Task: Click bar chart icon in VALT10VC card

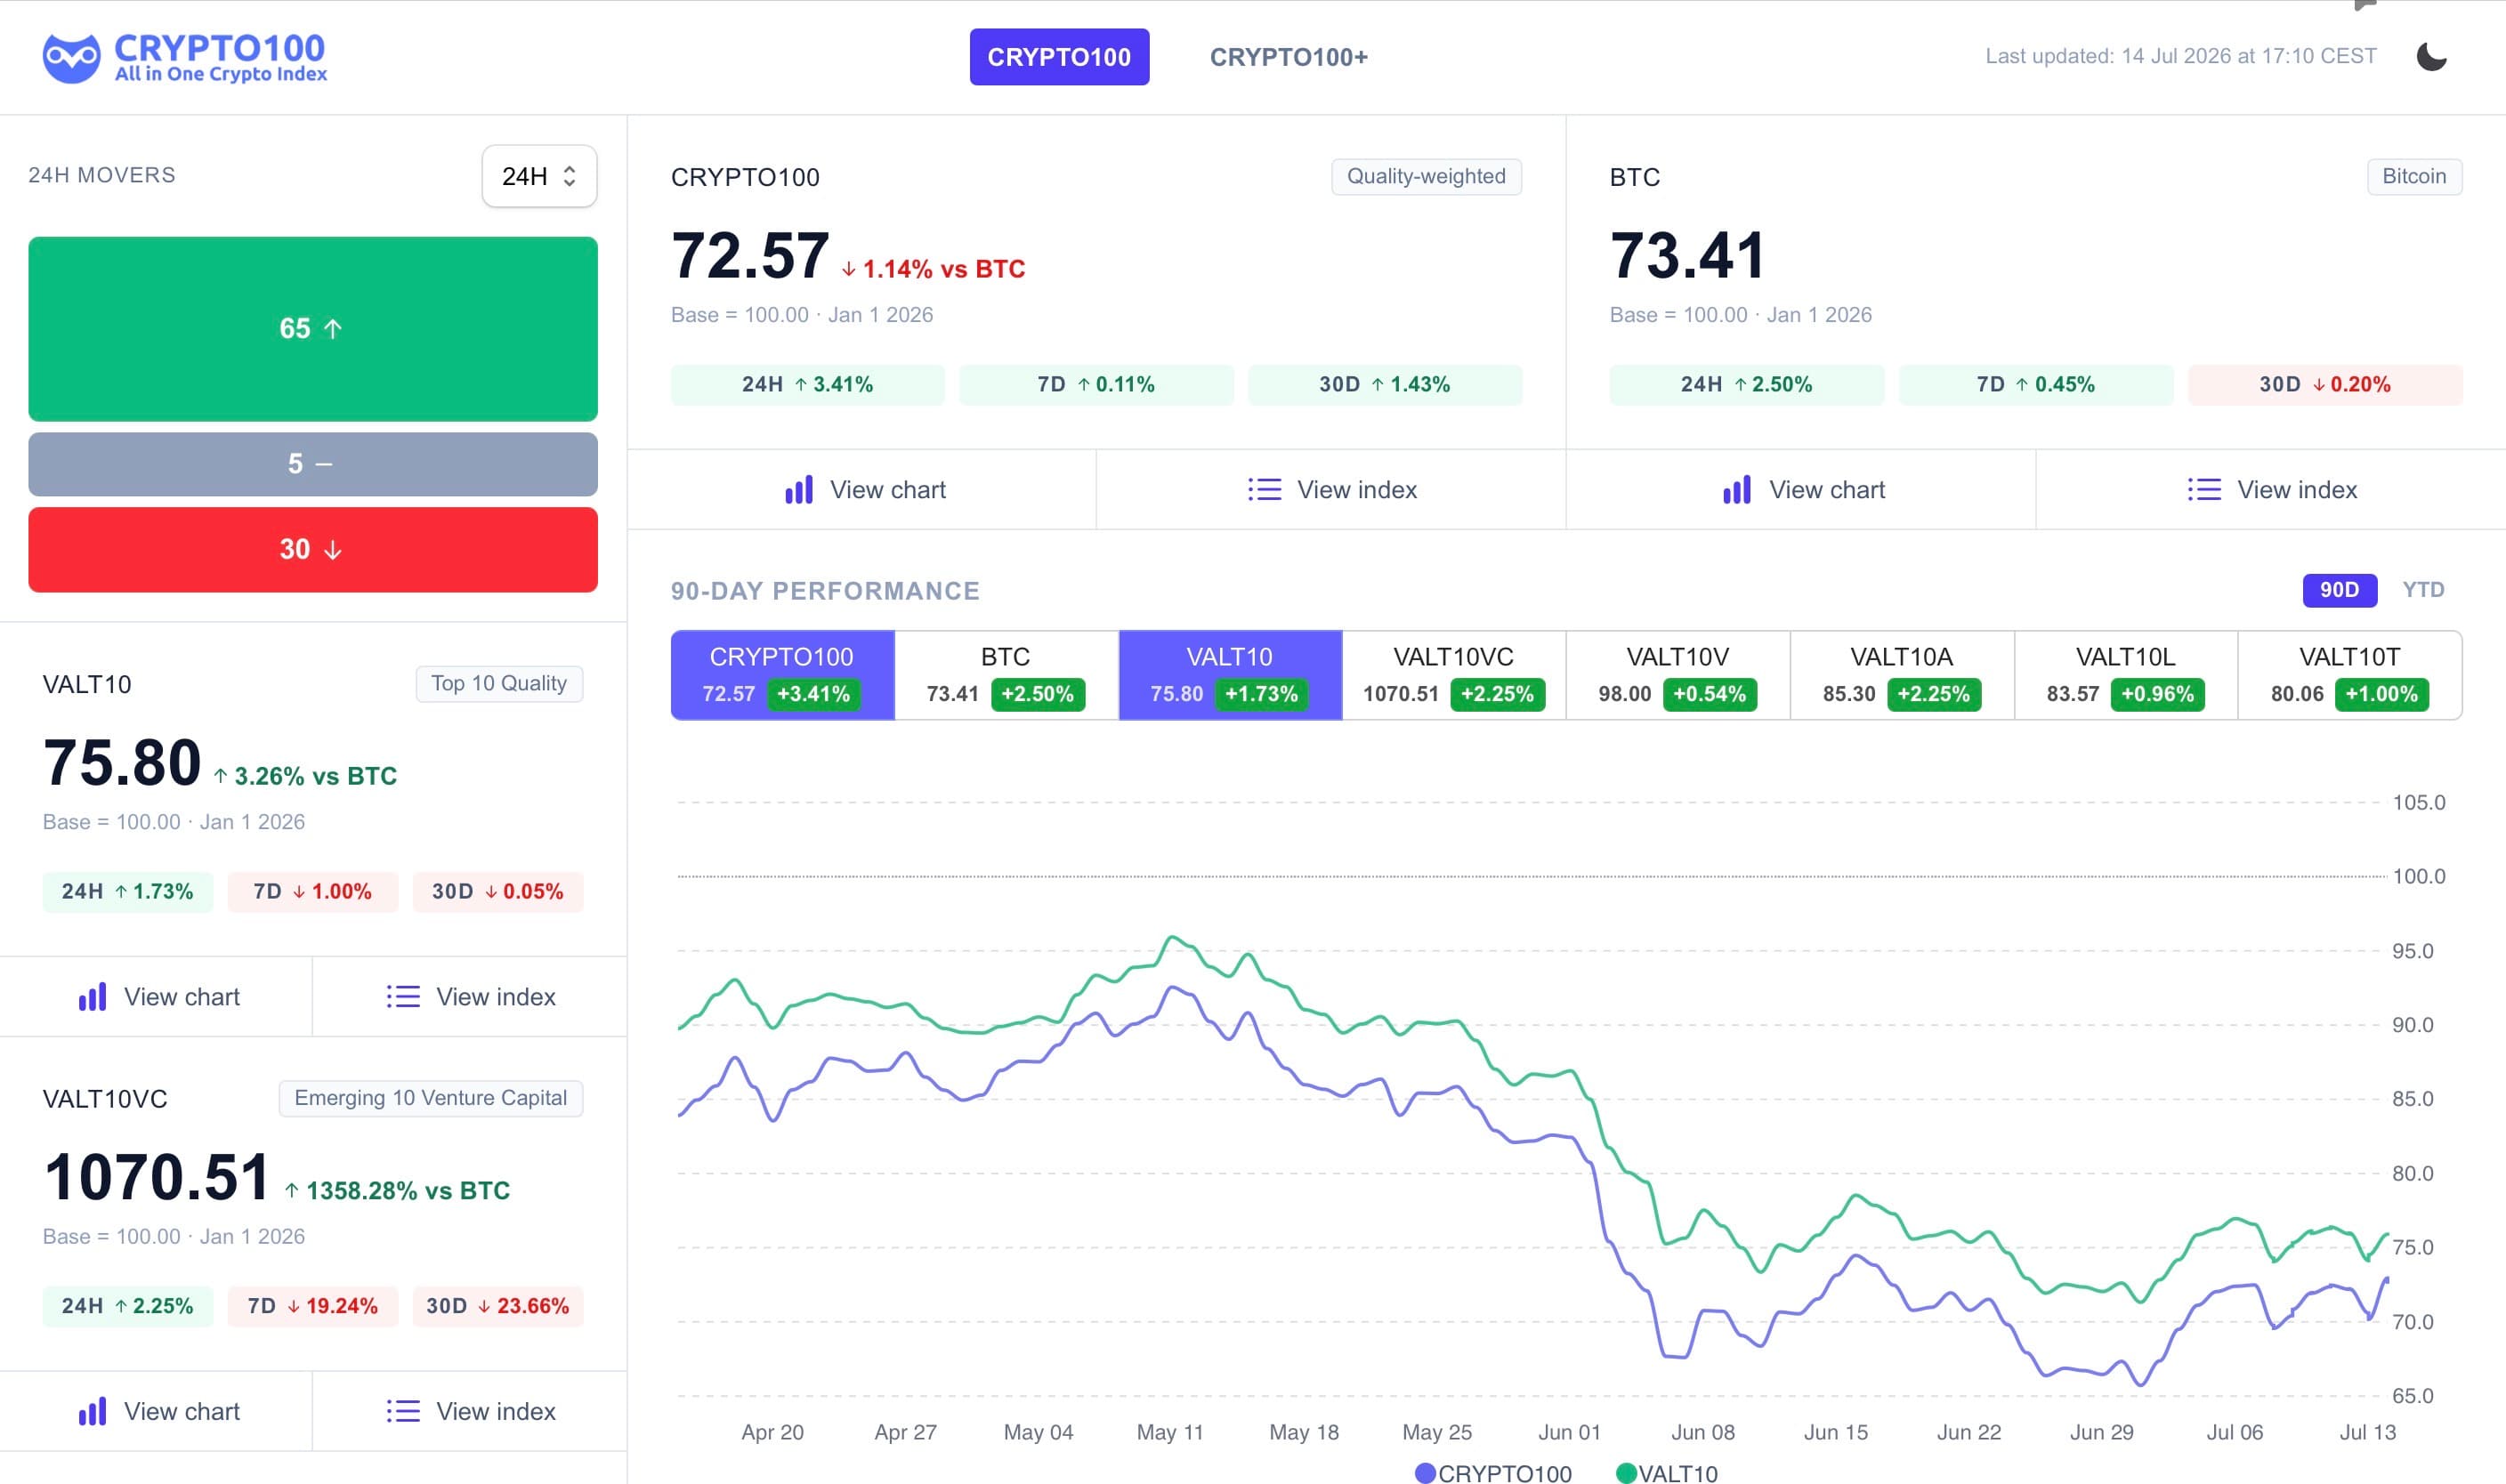Action: coord(93,1411)
